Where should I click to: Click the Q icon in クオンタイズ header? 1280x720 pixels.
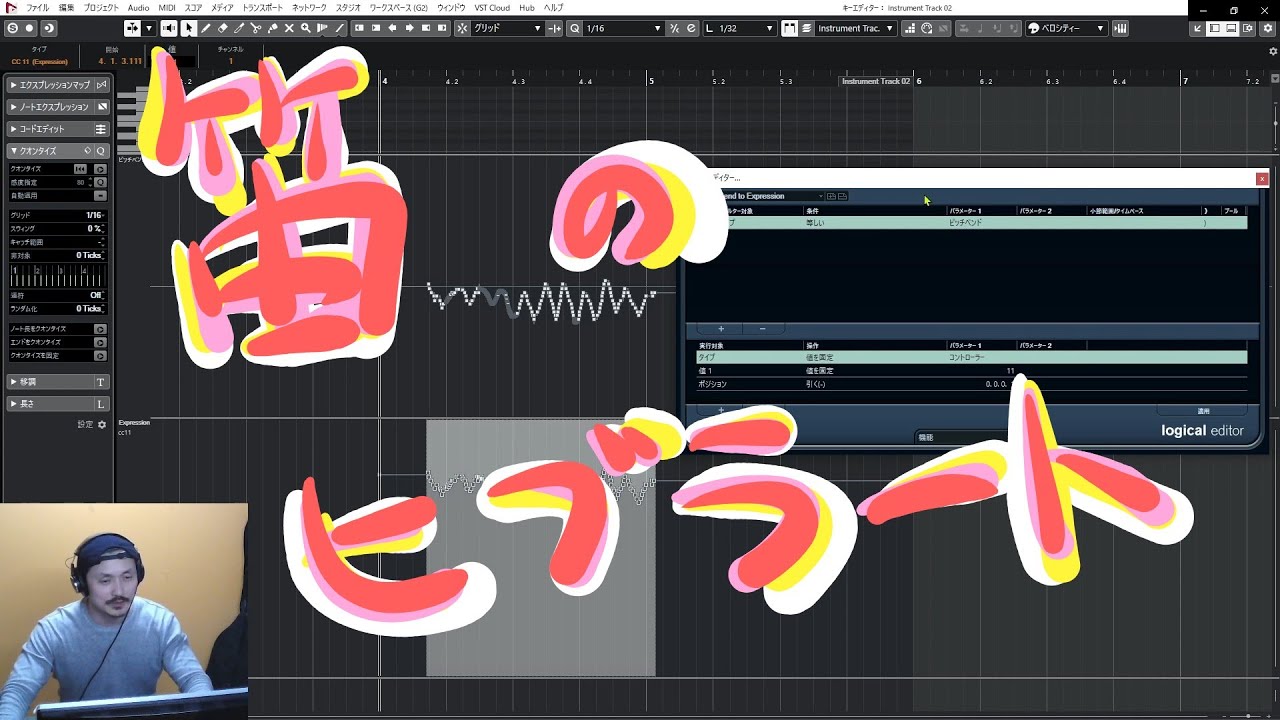pos(100,151)
